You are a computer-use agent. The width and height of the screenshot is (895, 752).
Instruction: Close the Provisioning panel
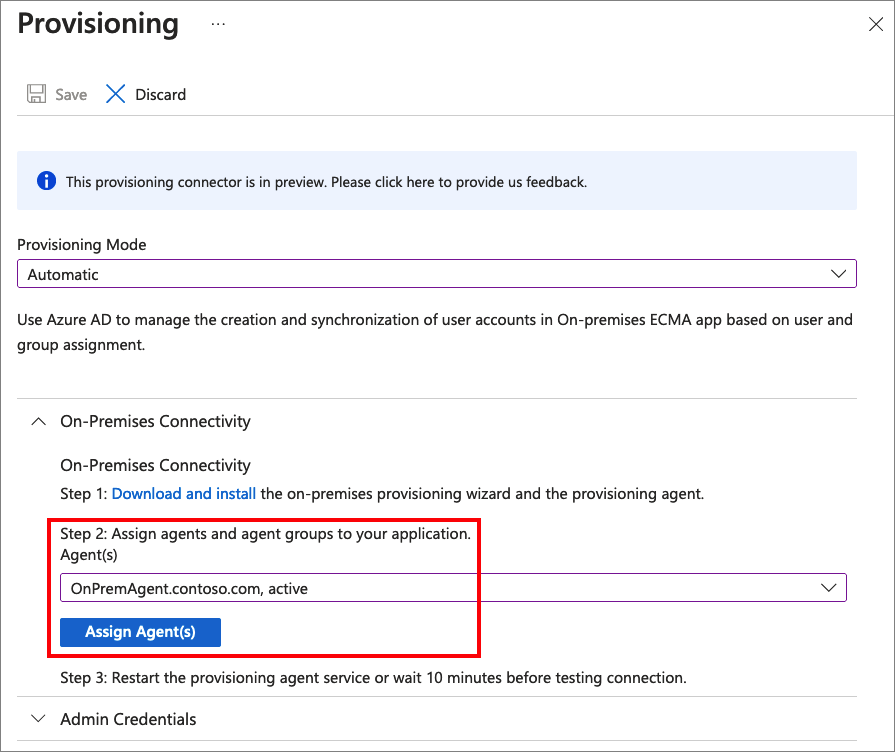(876, 24)
